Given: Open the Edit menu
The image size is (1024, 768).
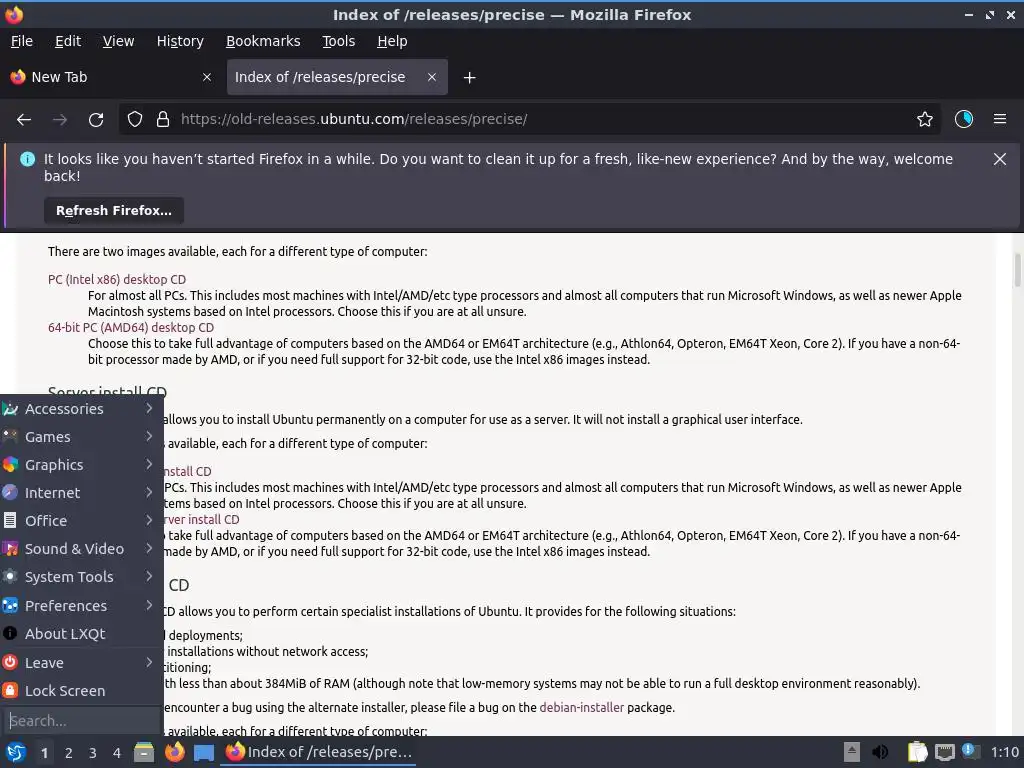Looking at the screenshot, I should coord(68,41).
